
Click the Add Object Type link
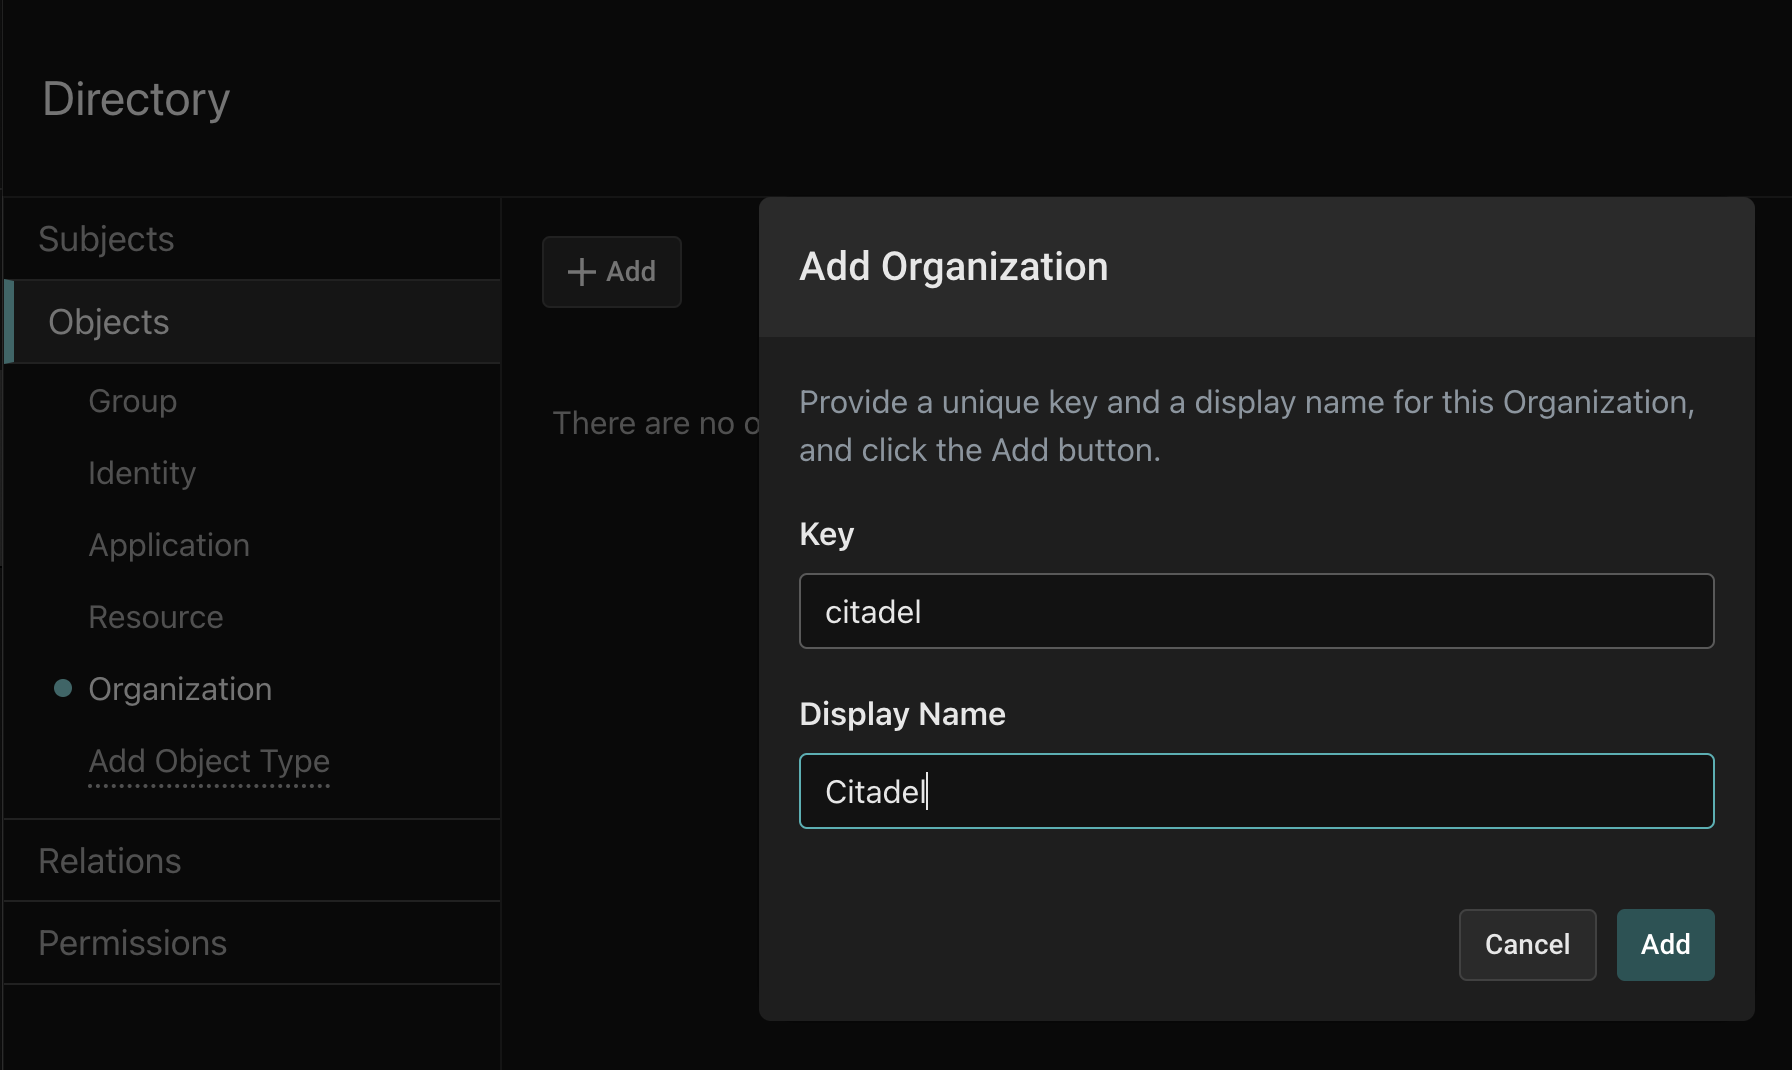click(x=209, y=761)
